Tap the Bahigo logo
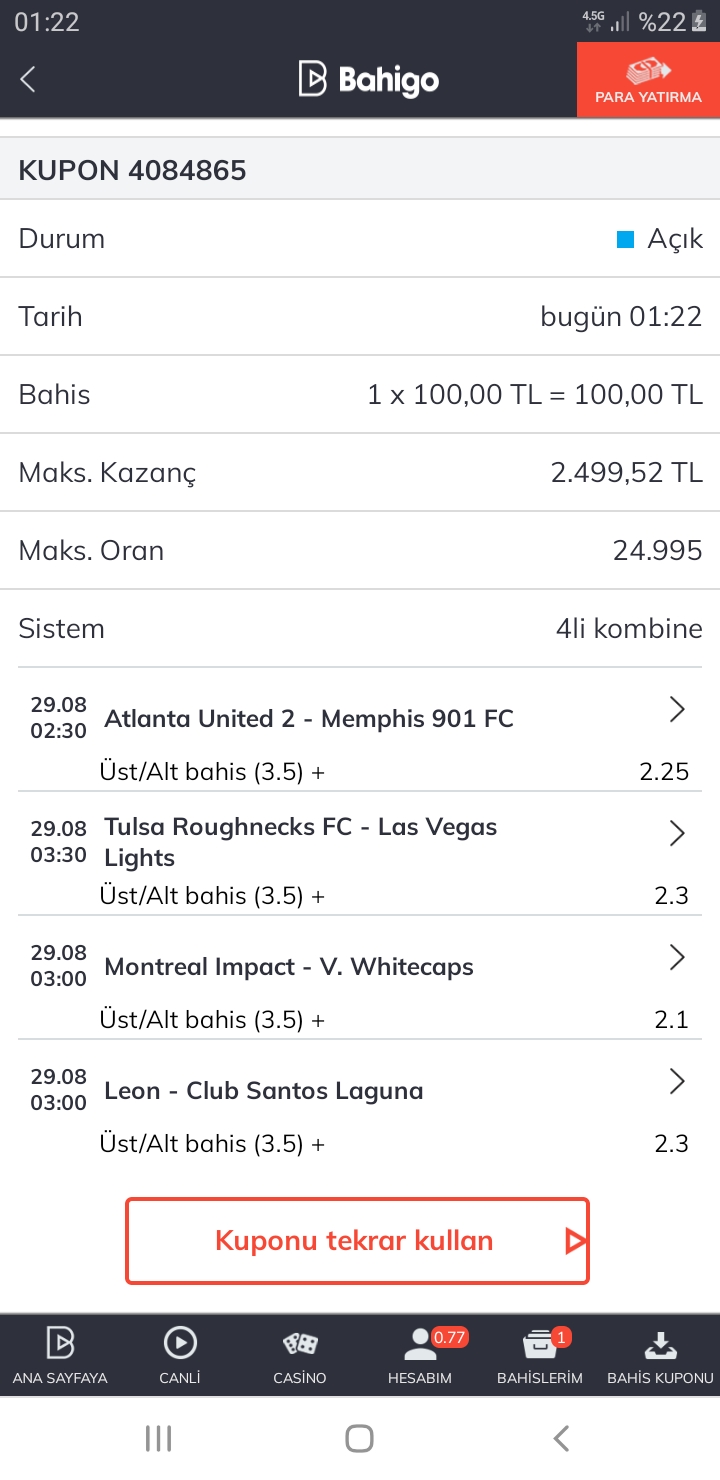Screen dimensions: 720x1480 tap(368, 79)
